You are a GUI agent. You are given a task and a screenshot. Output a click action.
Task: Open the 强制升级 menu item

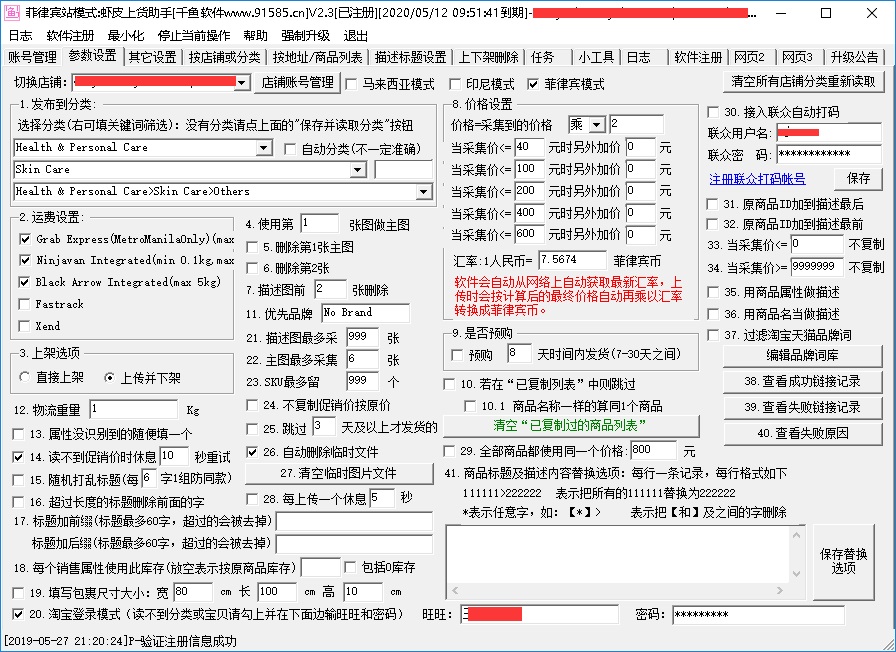click(306, 35)
